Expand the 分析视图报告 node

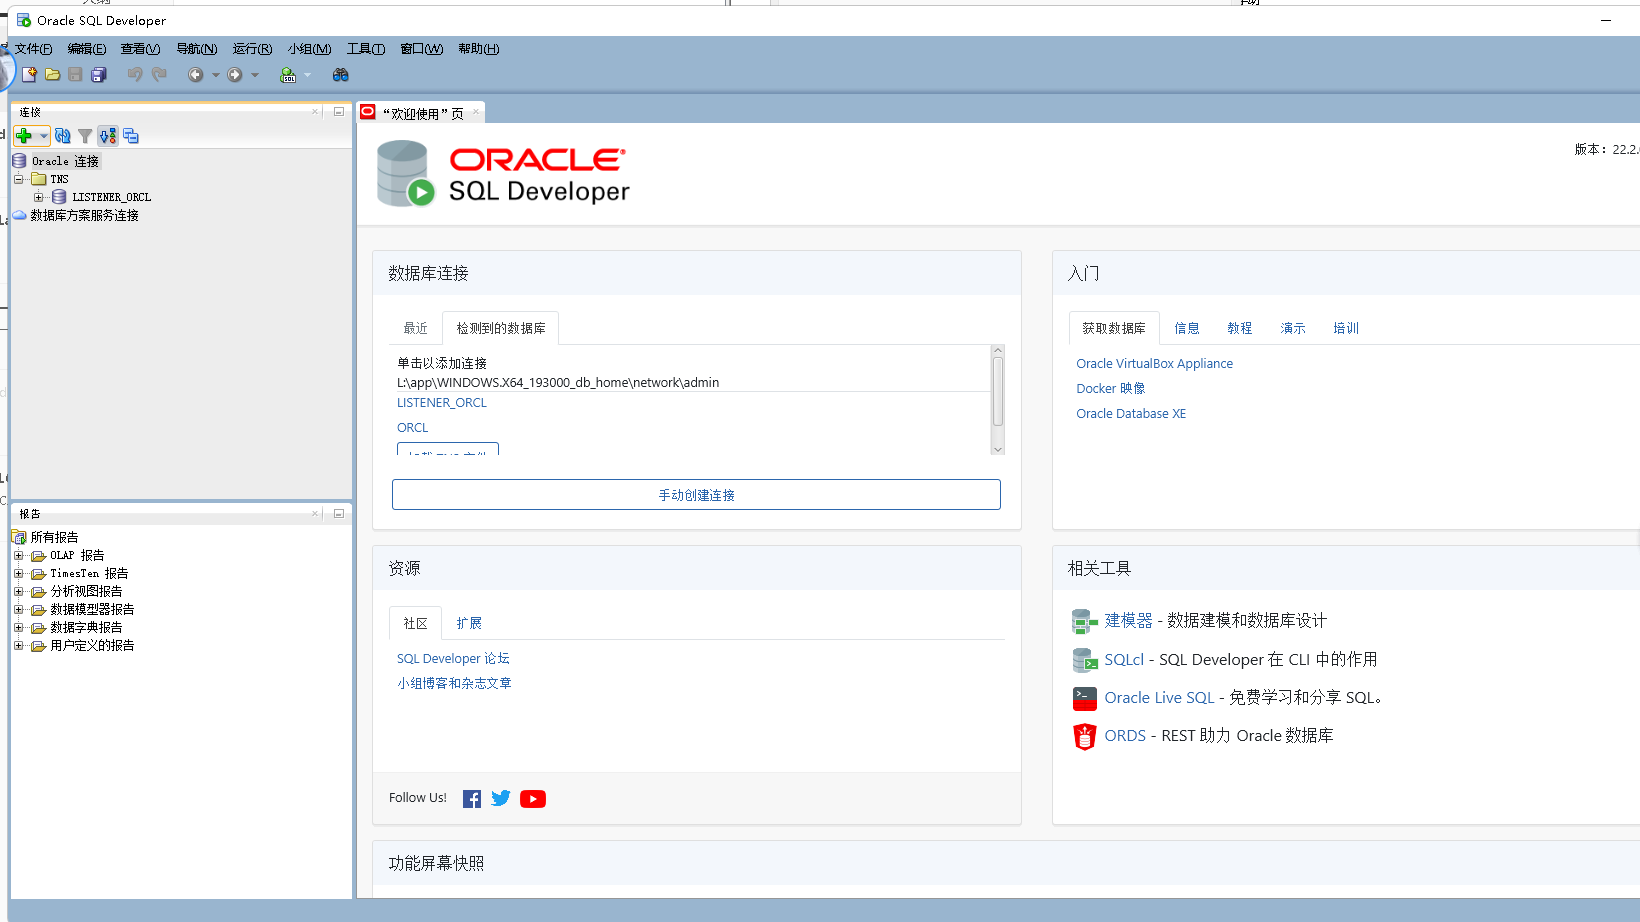click(18, 591)
